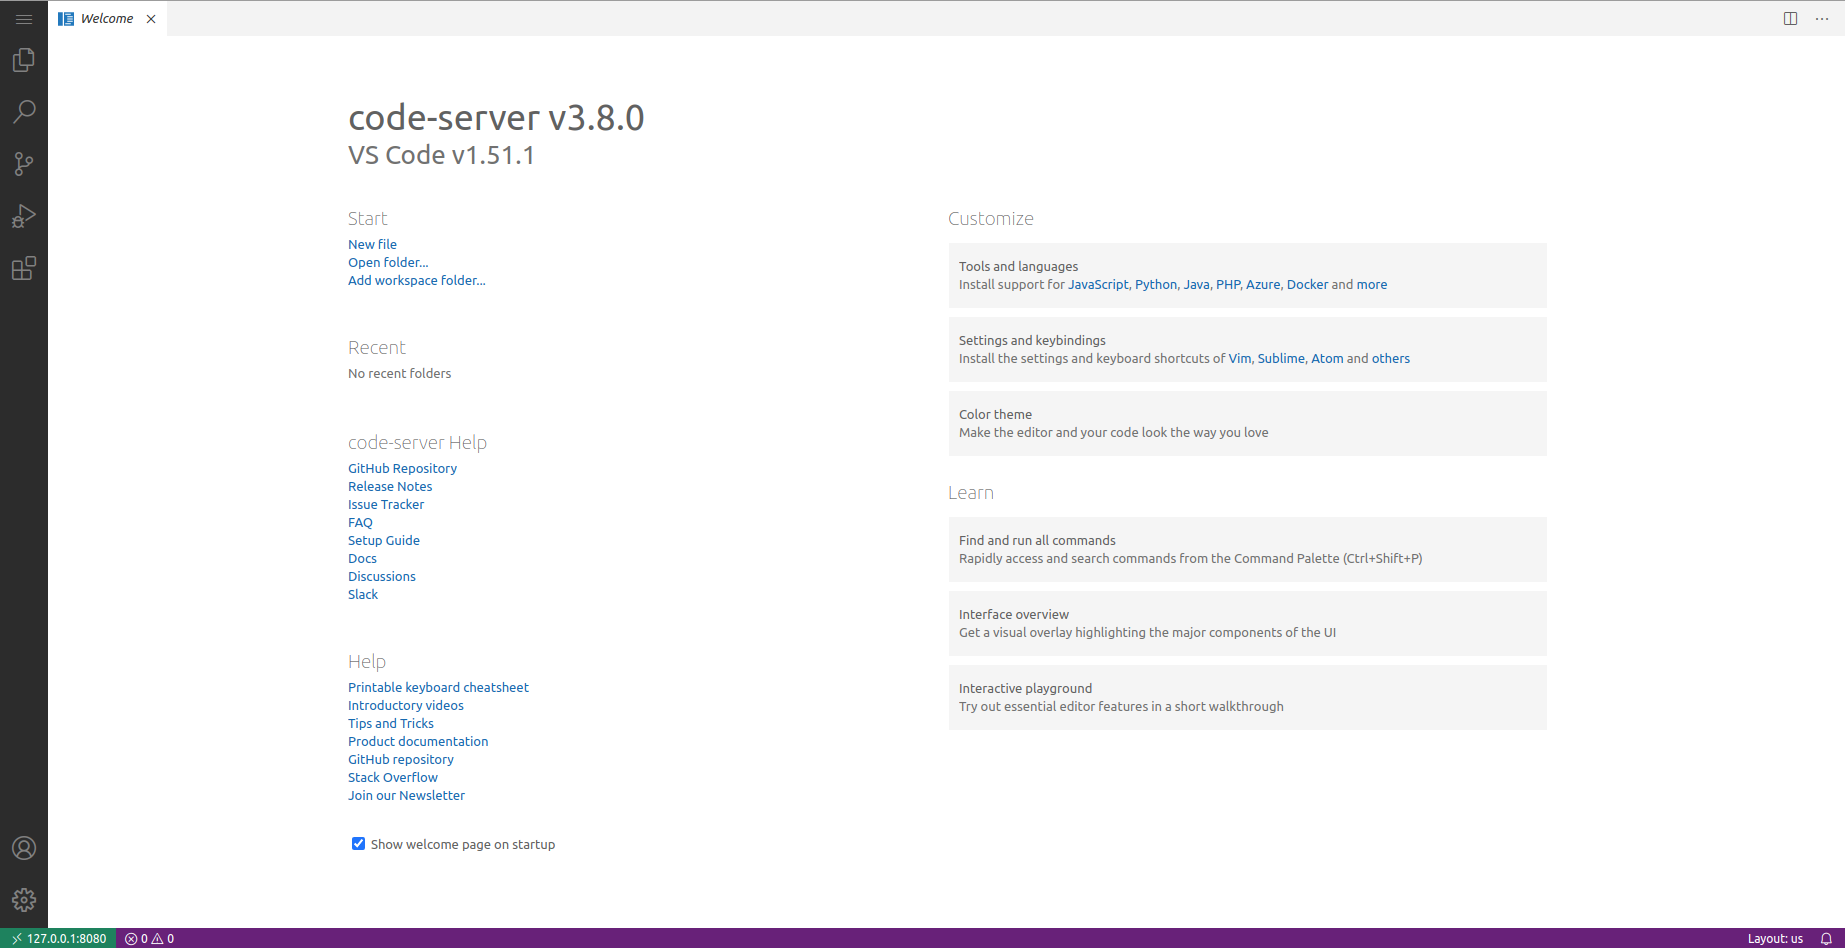
Task: Open the application hamburger menu
Action: 24,19
